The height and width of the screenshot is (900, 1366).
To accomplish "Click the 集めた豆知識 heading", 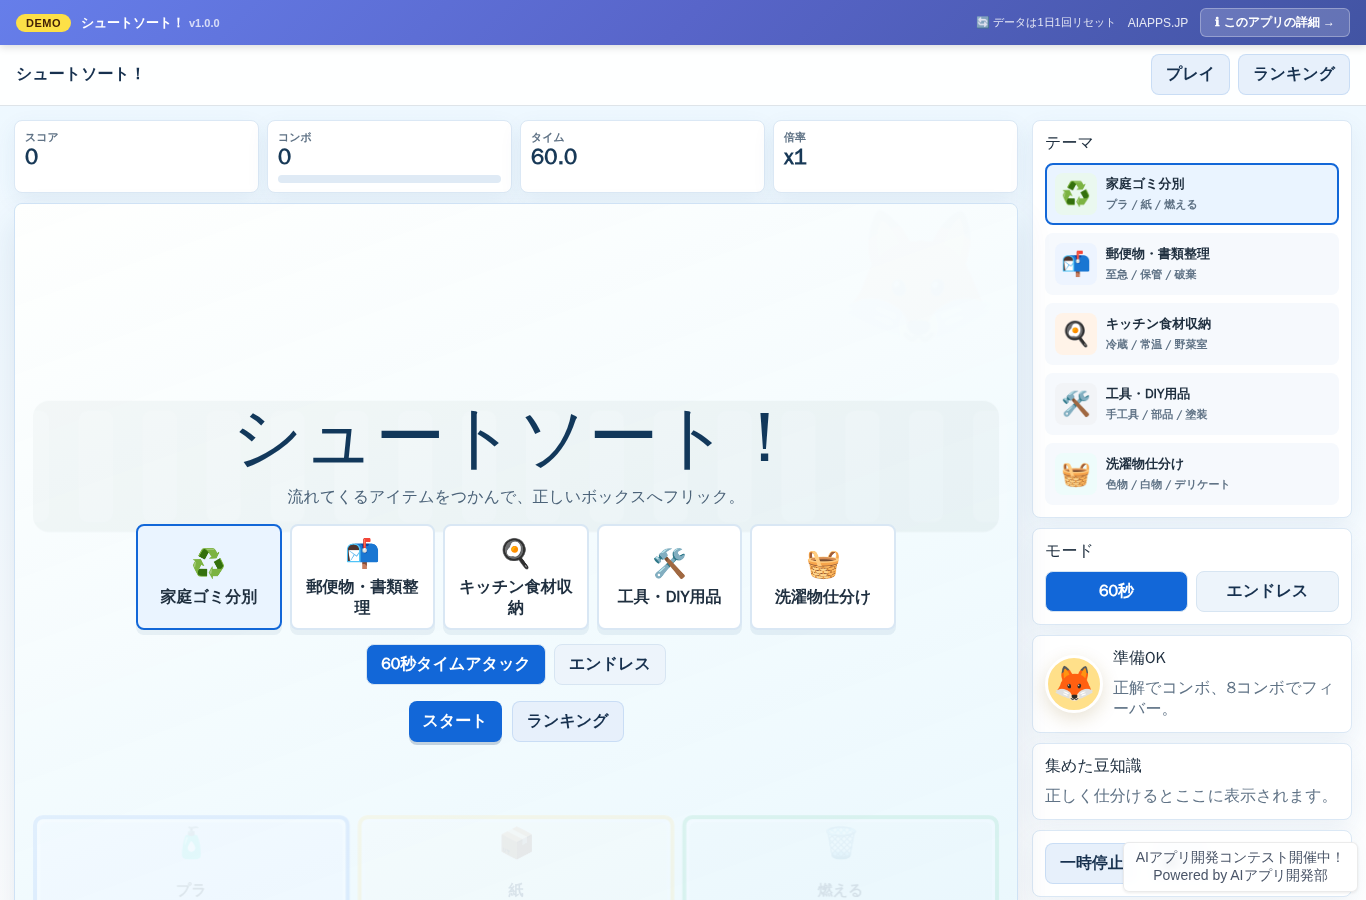I will 1093,766.
